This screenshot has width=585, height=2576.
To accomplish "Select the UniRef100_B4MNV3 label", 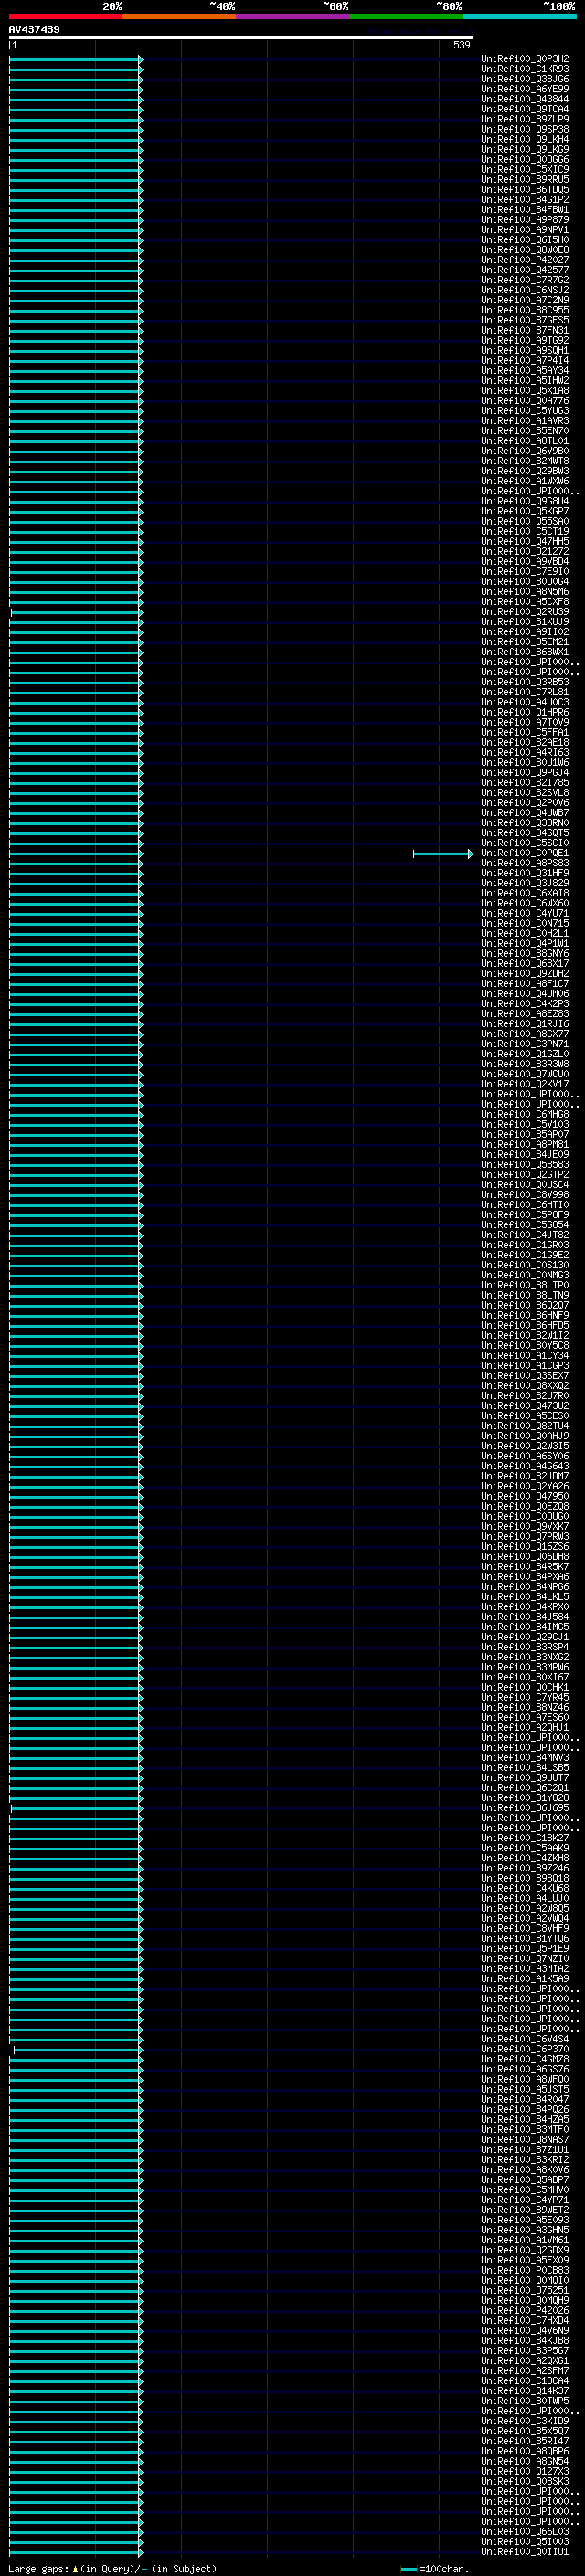I will [x=525, y=1758].
